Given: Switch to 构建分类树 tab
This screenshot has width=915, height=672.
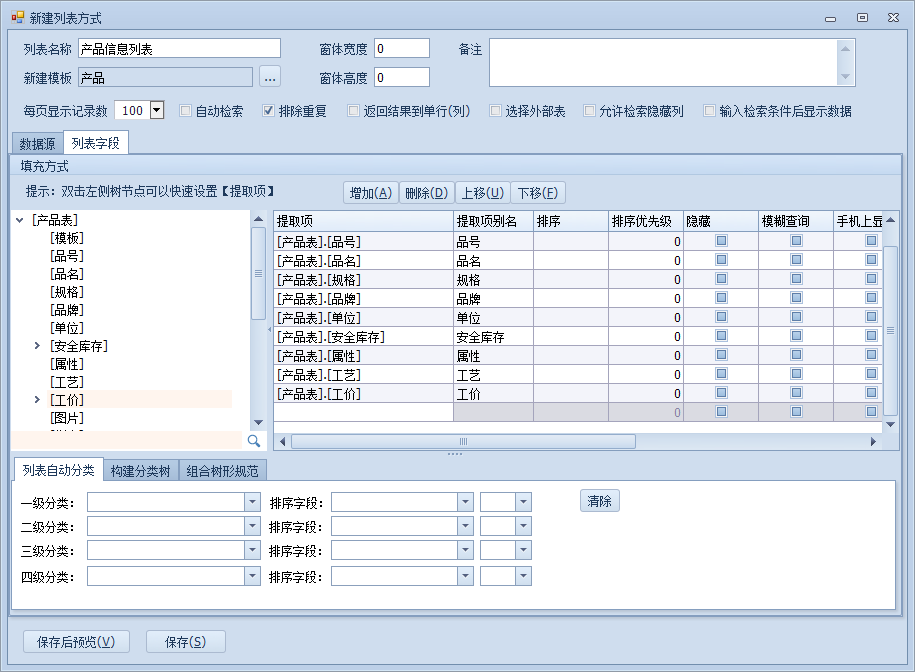Looking at the screenshot, I should [141, 471].
